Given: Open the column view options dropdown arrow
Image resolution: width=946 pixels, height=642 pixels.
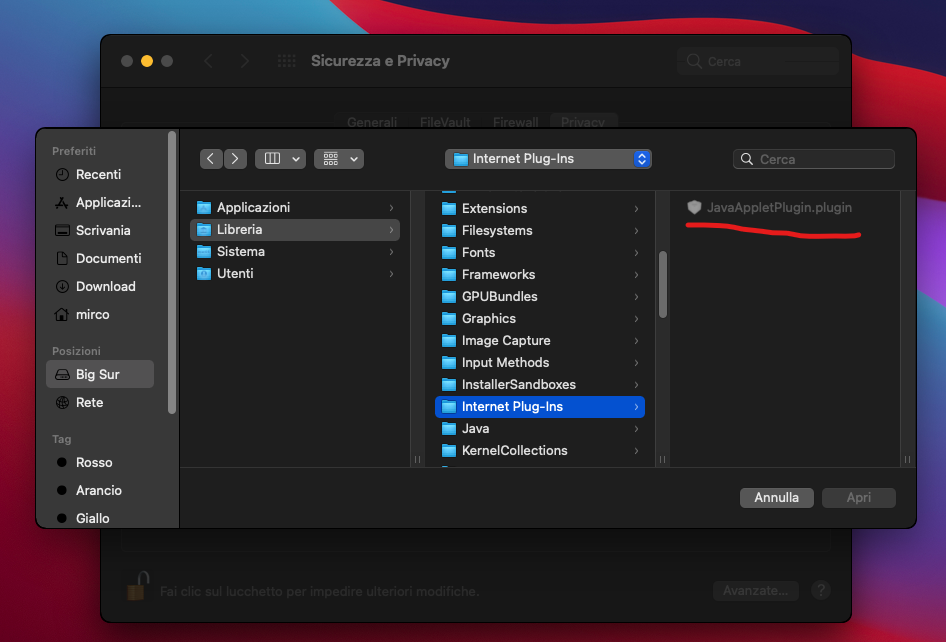Looking at the screenshot, I should point(296,159).
